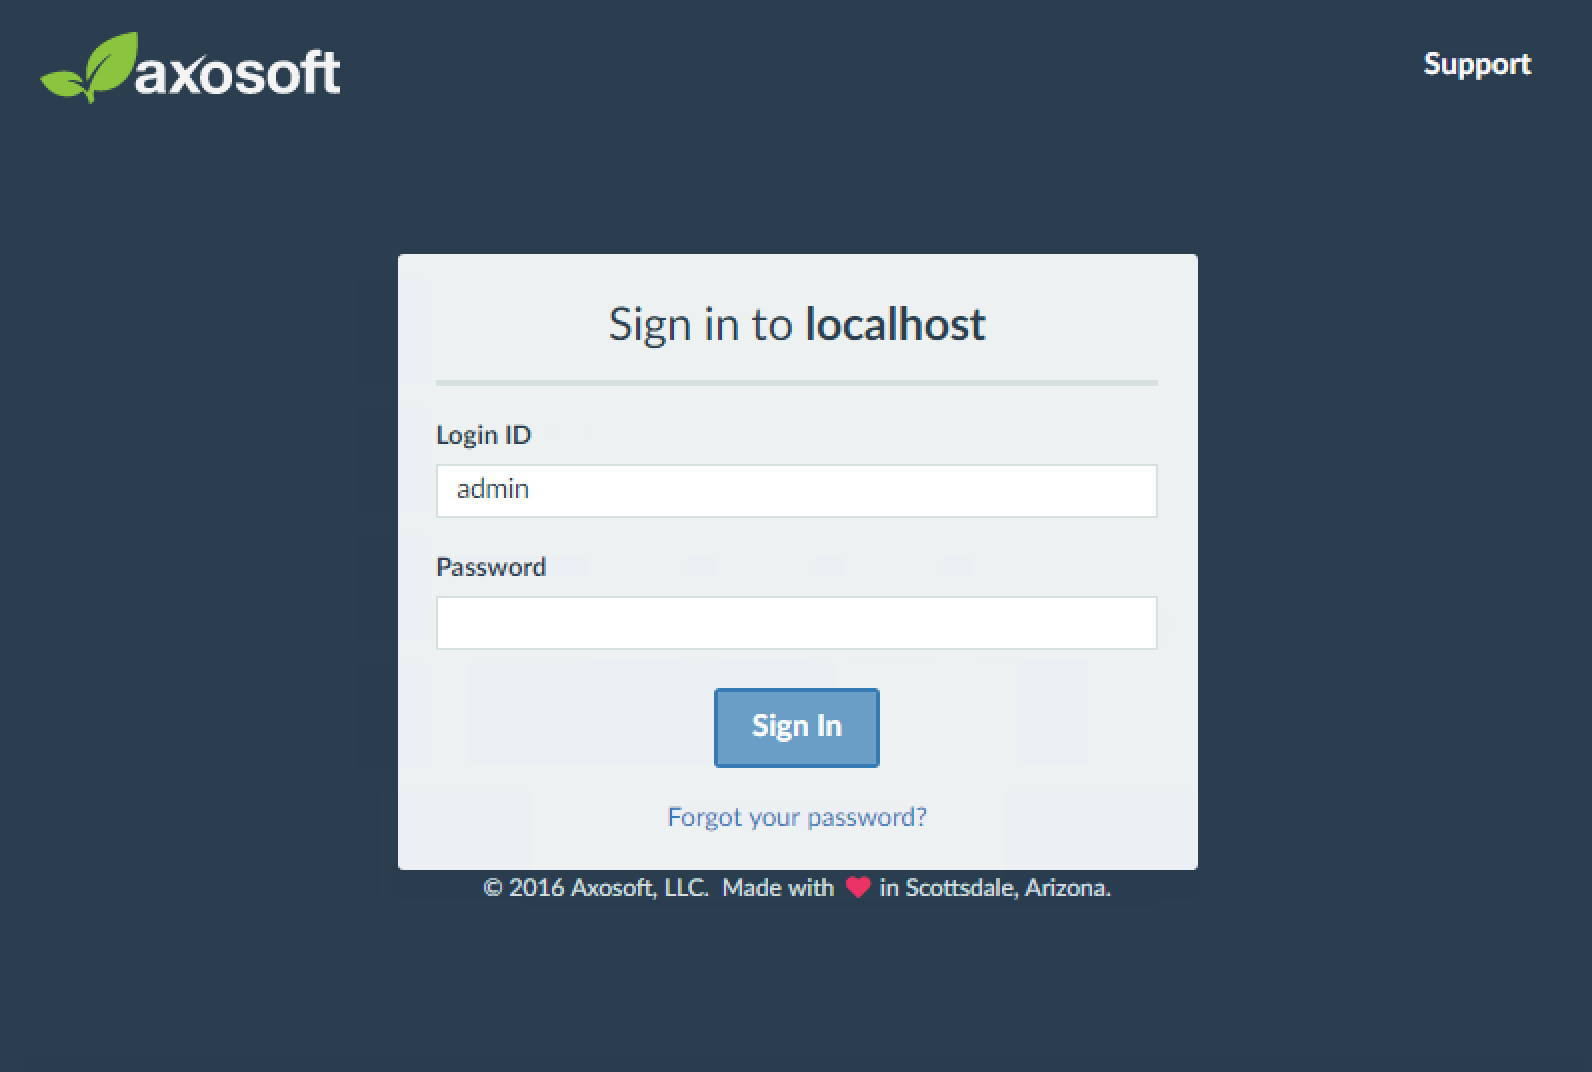Select the admin text in Login ID
1592x1072 pixels.
coord(492,488)
